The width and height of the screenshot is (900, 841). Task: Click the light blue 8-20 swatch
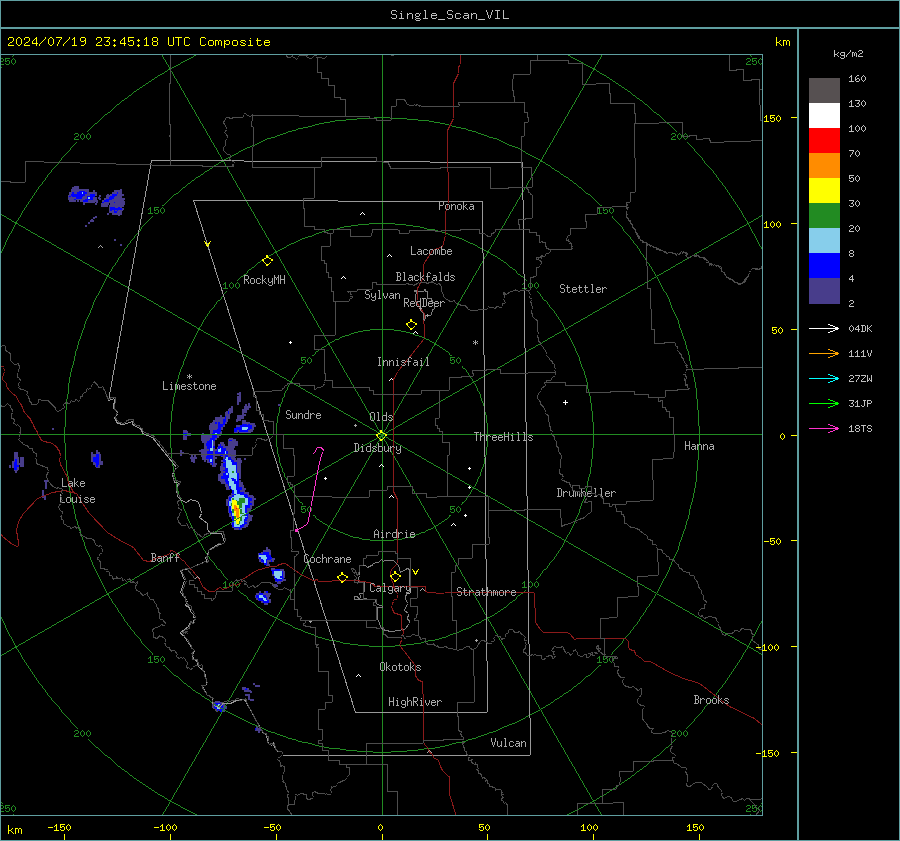click(x=824, y=241)
